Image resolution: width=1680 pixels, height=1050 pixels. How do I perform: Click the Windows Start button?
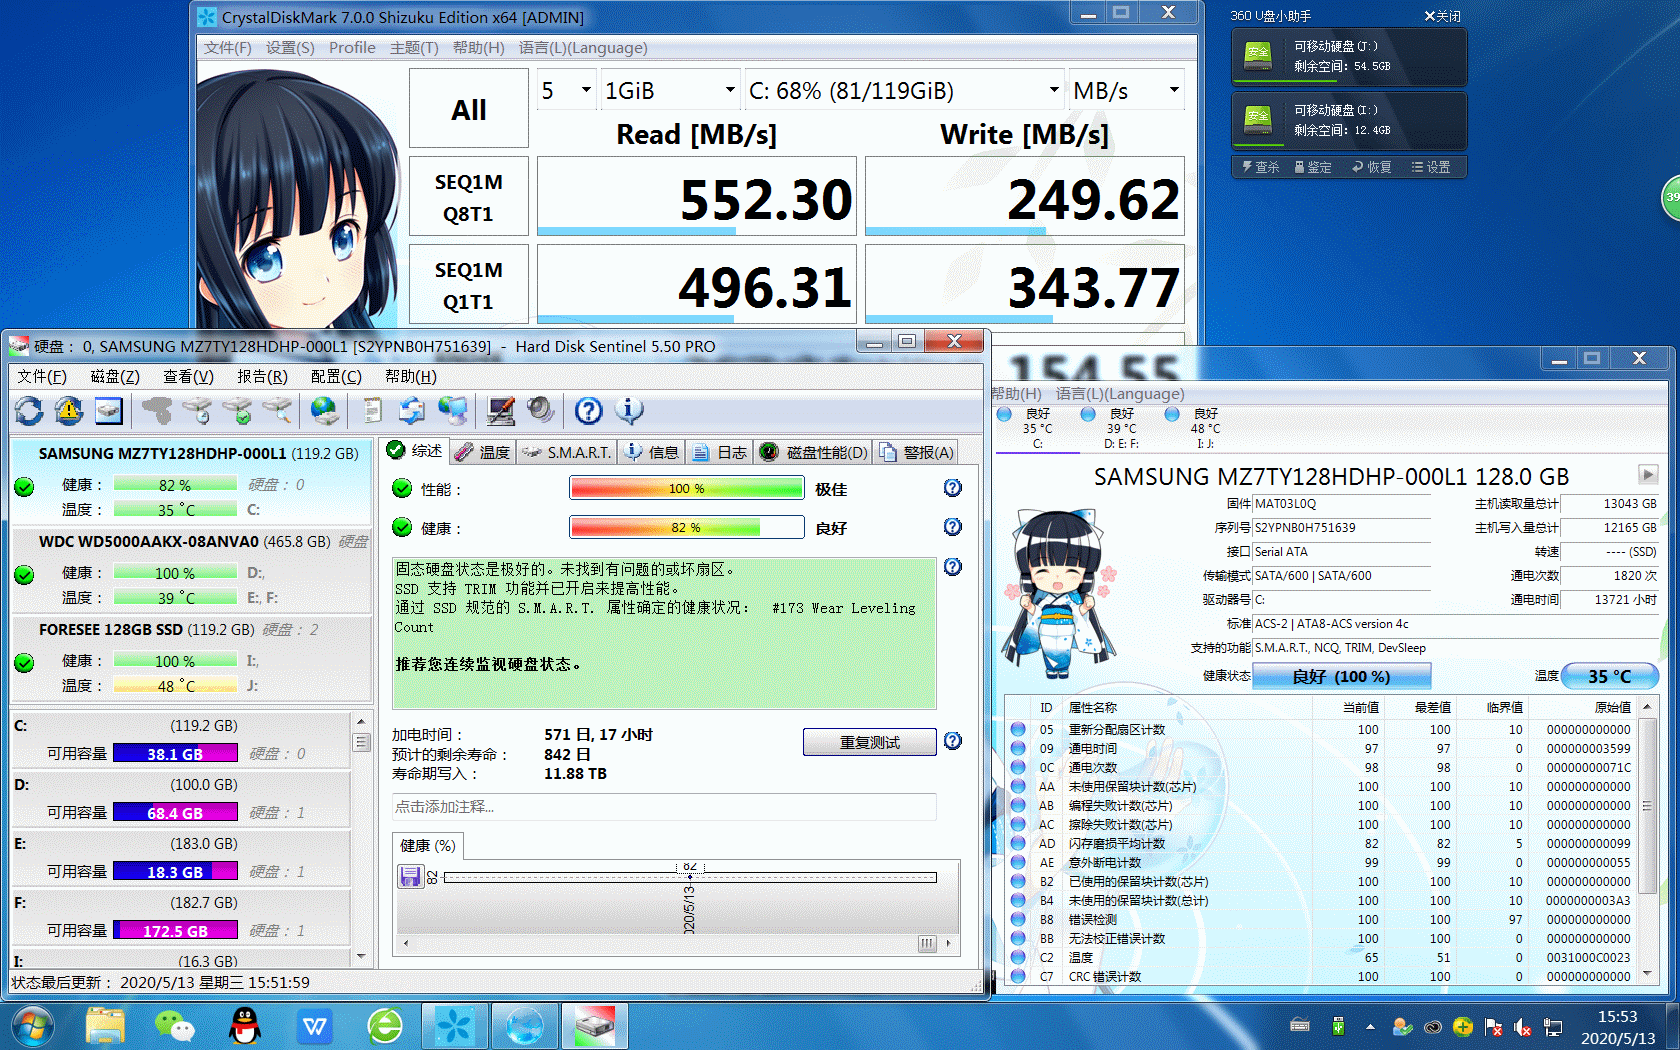click(33, 1026)
